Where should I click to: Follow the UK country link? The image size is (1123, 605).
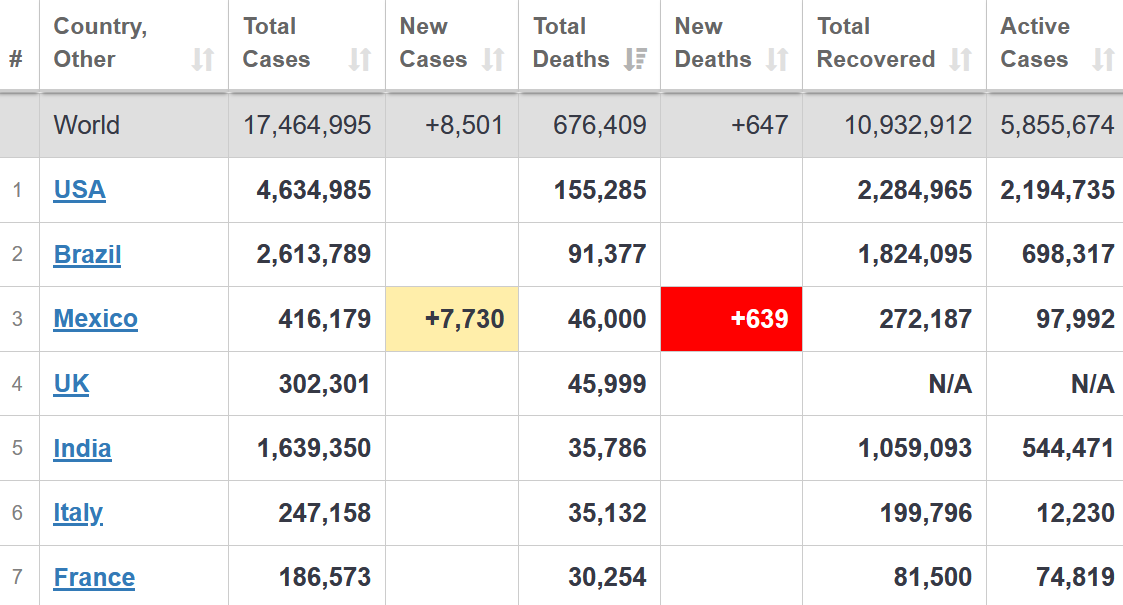pos(71,384)
